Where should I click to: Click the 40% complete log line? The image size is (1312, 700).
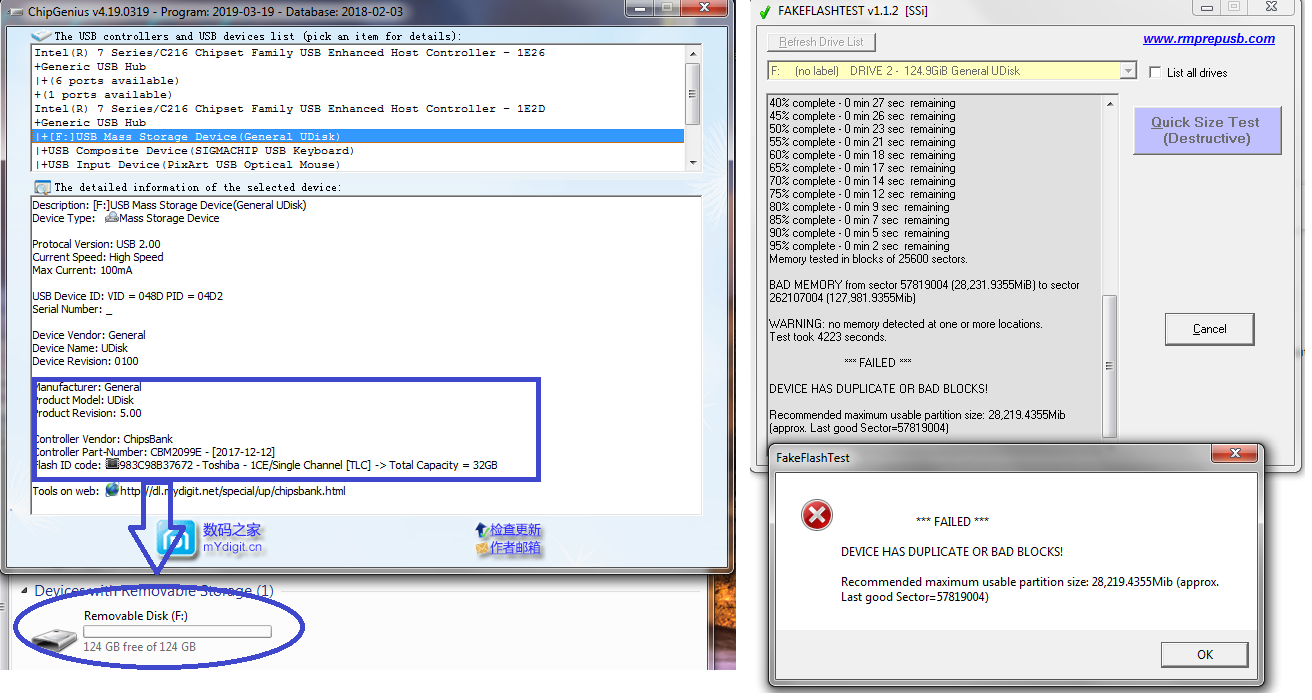tap(862, 103)
